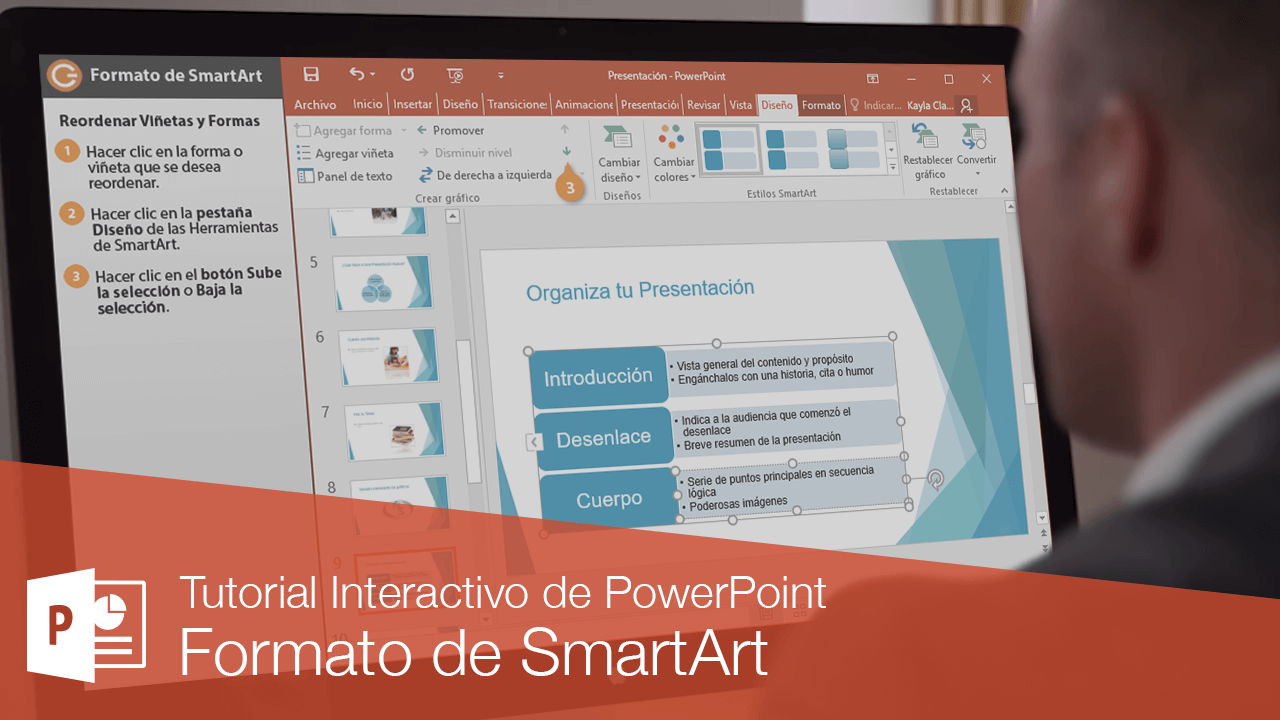1280x720 pixels.
Task: Toggle the Panel de texto button
Action: click(x=346, y=176)
